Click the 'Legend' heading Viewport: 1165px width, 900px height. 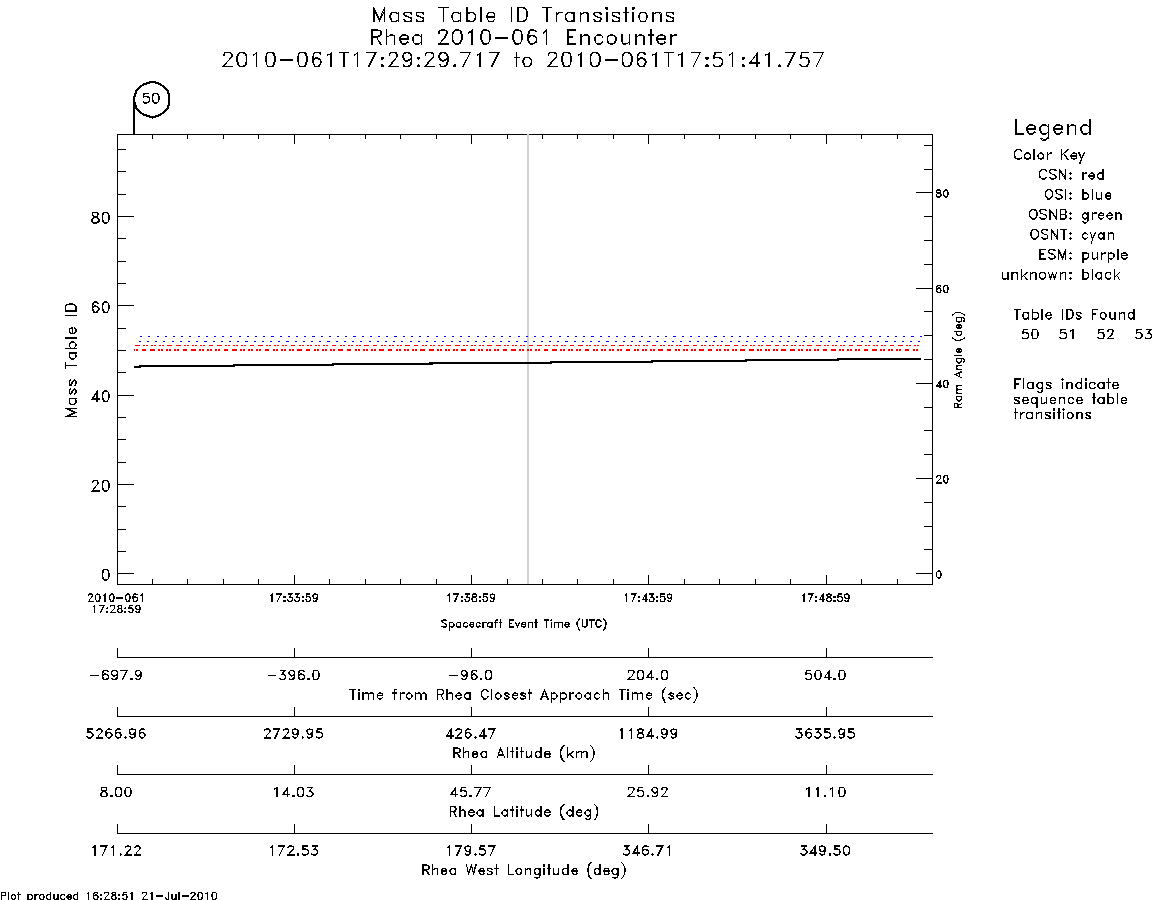pos(1052,128)
